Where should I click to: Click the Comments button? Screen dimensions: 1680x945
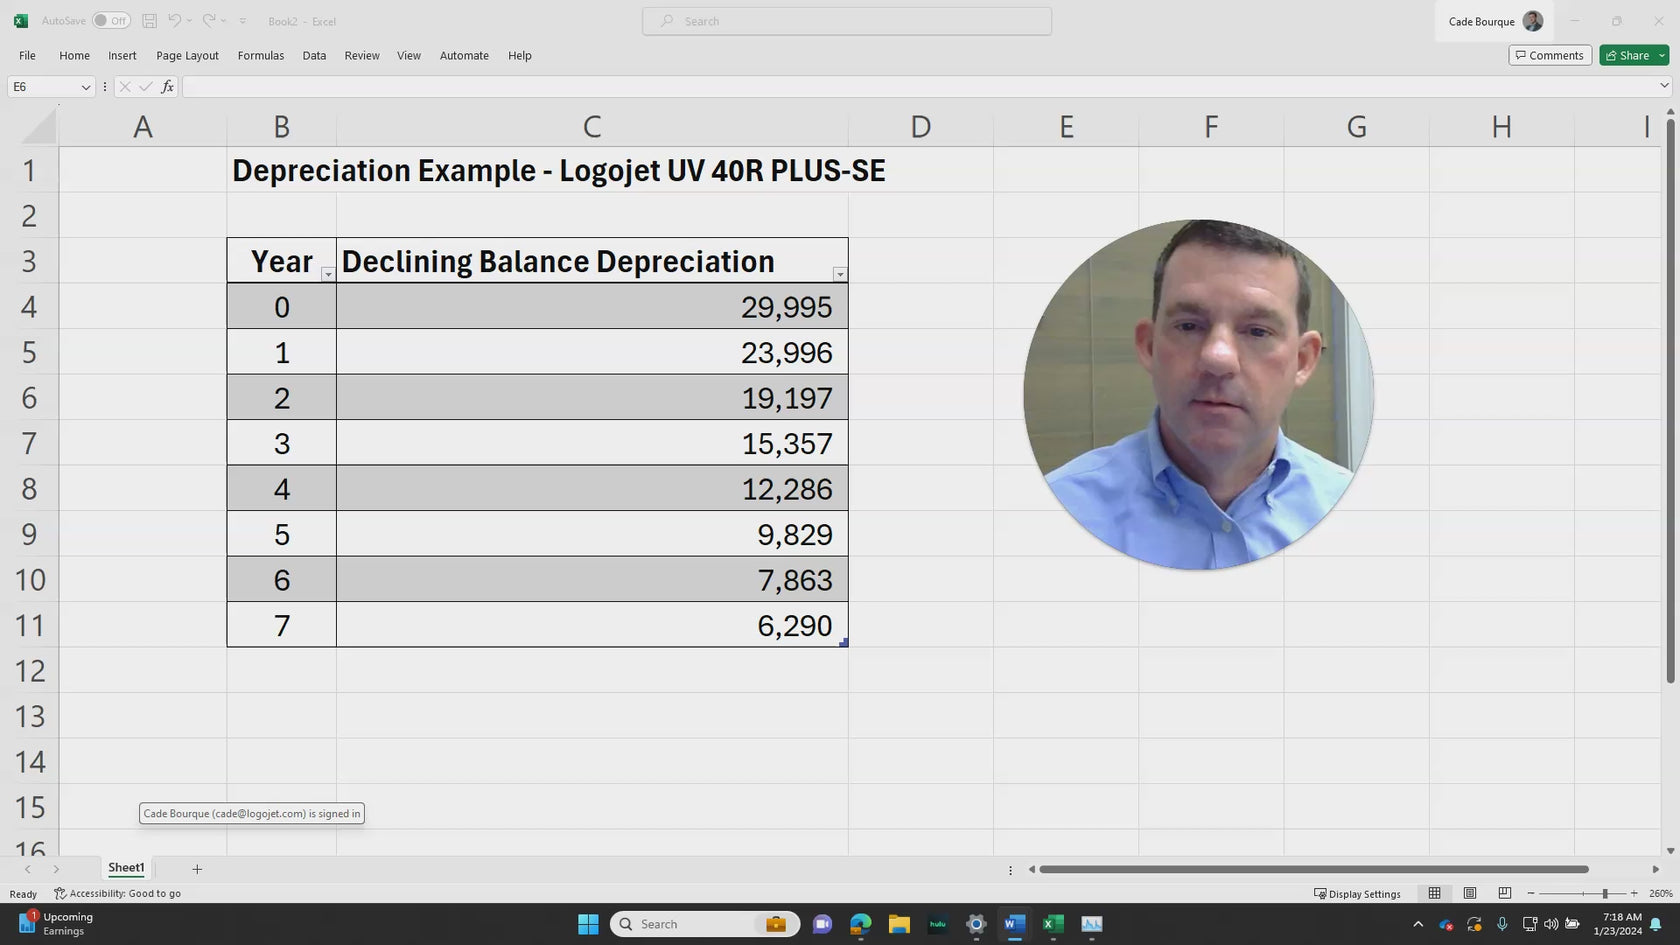pyautogui.click(x=1549, y=55)
